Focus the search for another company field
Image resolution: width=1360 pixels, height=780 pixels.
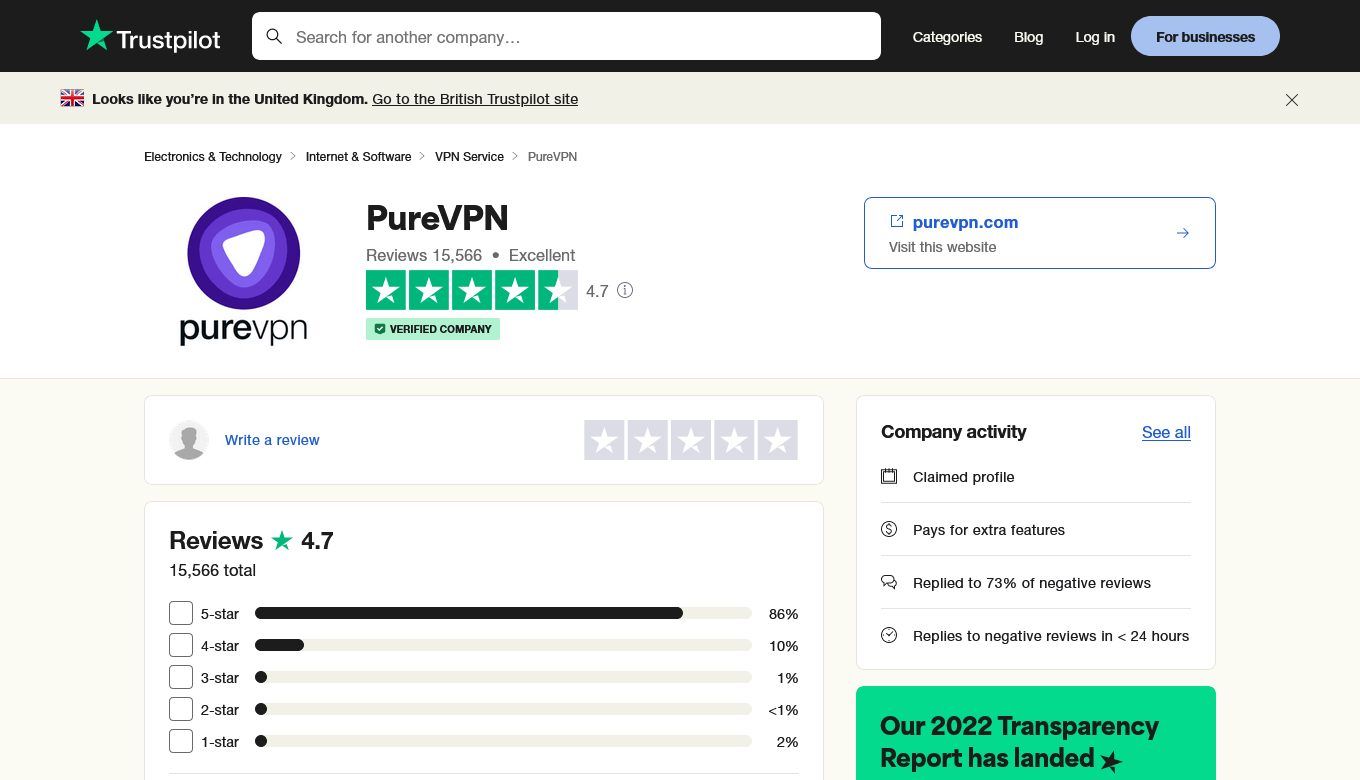[566, 36]
